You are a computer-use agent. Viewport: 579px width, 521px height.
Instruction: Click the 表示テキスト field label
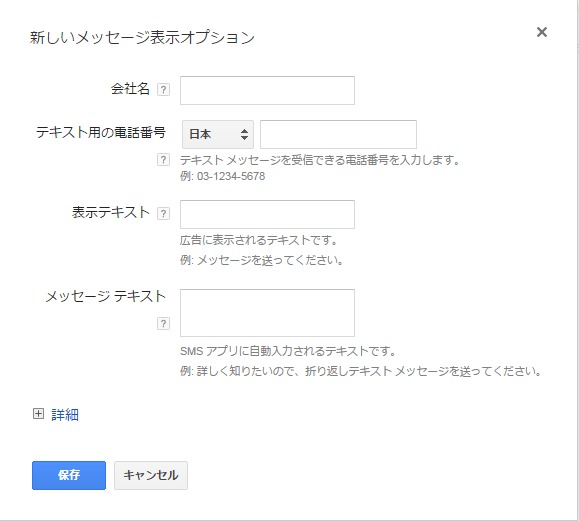(x=110, y=212)
